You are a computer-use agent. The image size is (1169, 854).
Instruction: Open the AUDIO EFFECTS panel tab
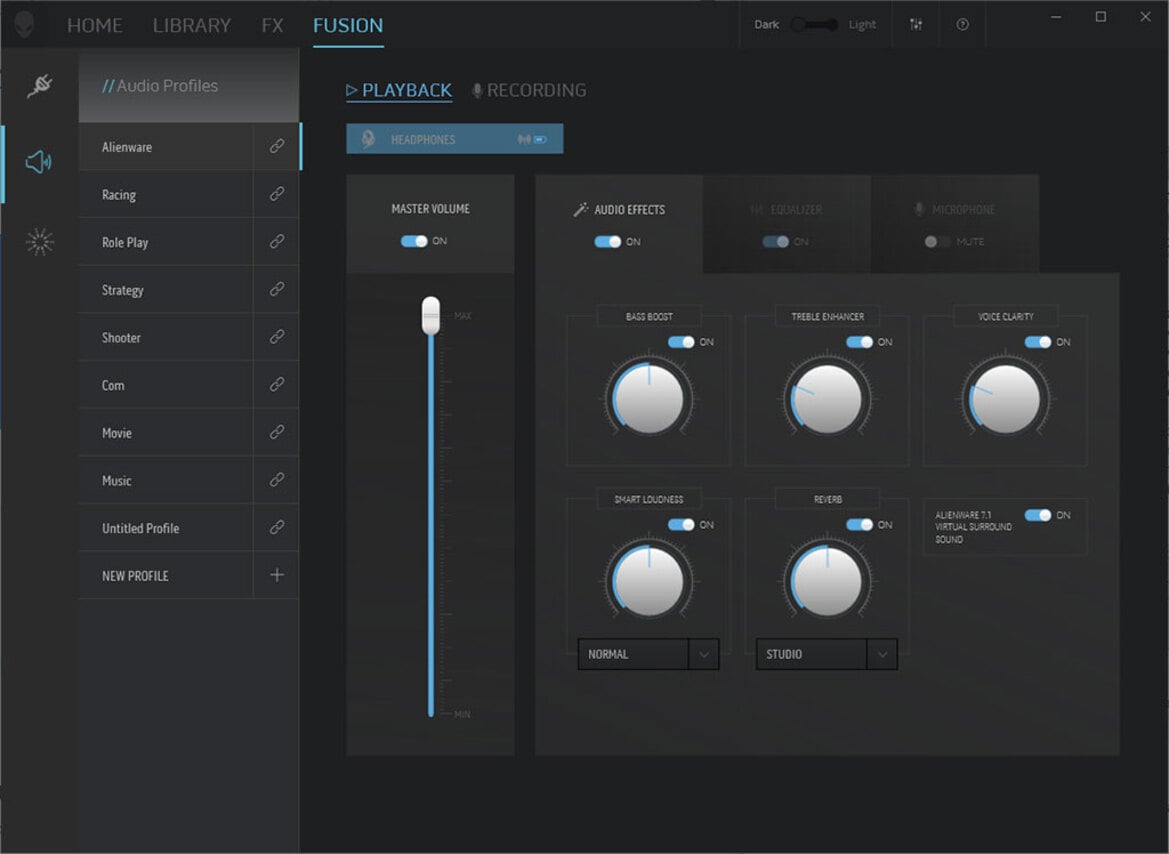pos(619,223)
